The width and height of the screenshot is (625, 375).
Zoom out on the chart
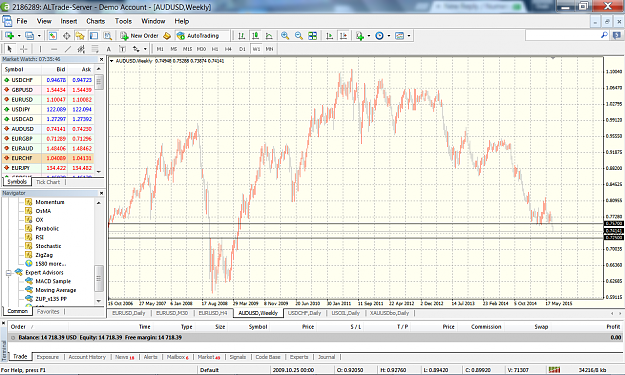pyautogui.click(x=299, y=36)
